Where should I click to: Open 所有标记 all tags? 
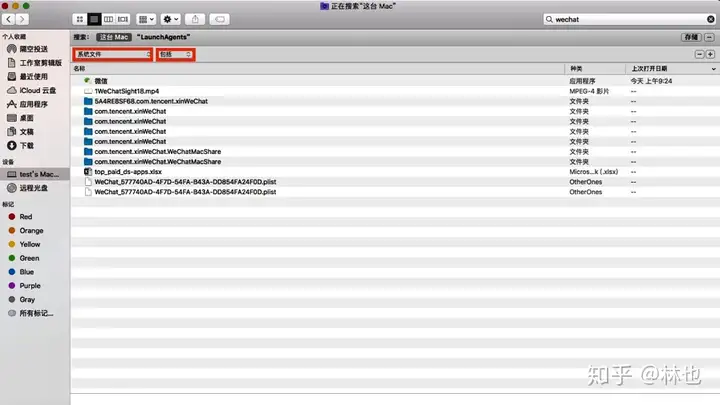(35, 313)
